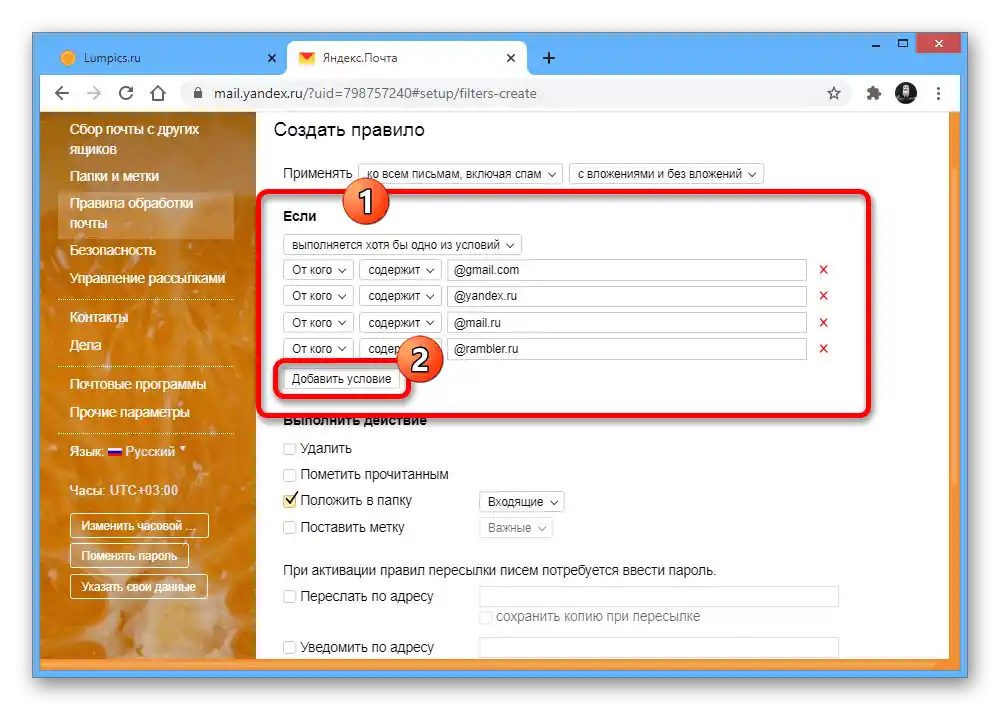The image size is (1000, 710).
Task: Open 'Прочие параметры' settings
Action: click(x=129, y=413)
